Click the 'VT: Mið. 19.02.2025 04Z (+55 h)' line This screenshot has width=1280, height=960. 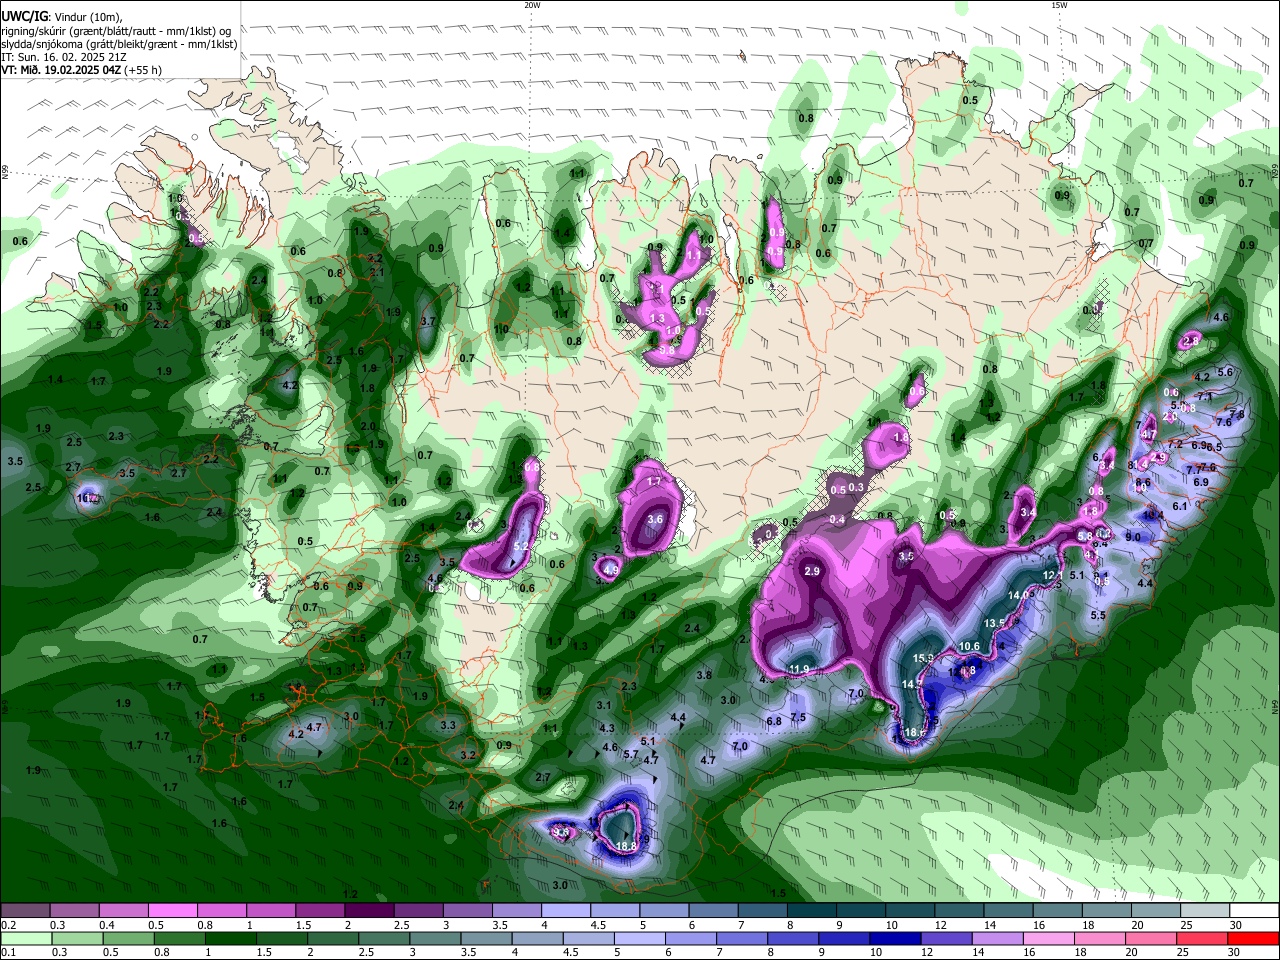pos(81,70)
